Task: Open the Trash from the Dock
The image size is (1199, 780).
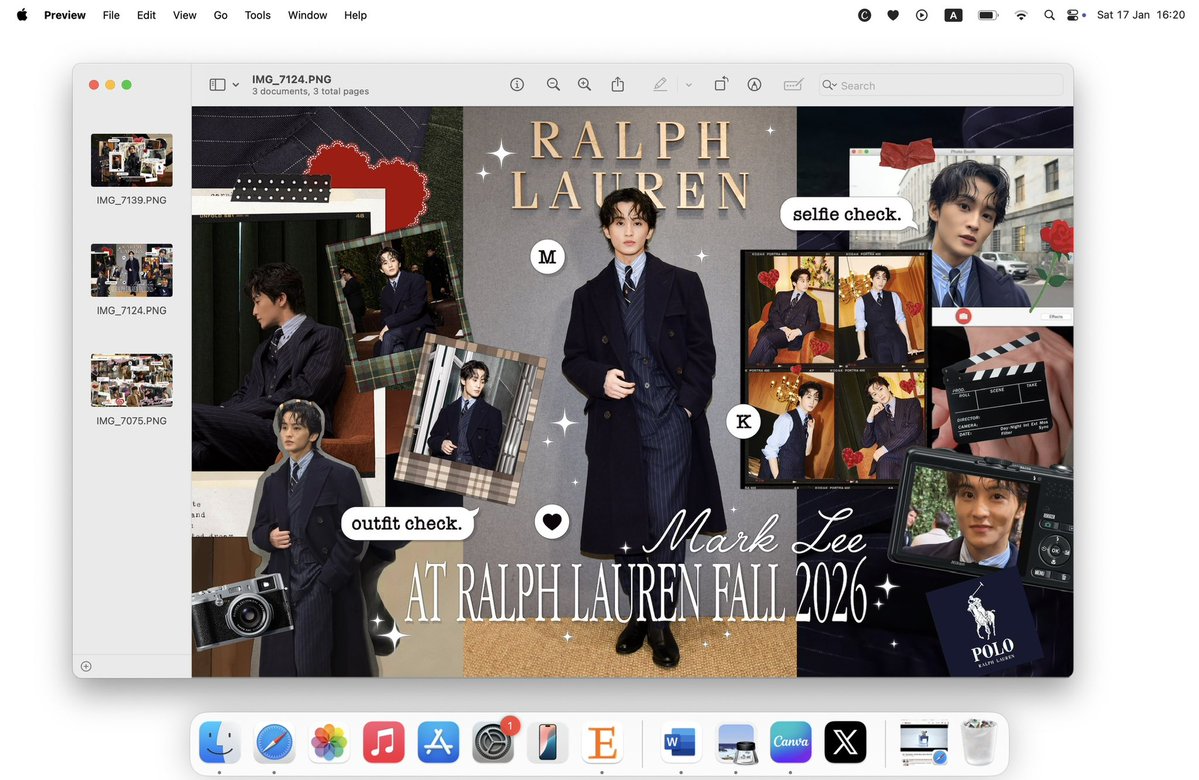Action: (979, 742)
